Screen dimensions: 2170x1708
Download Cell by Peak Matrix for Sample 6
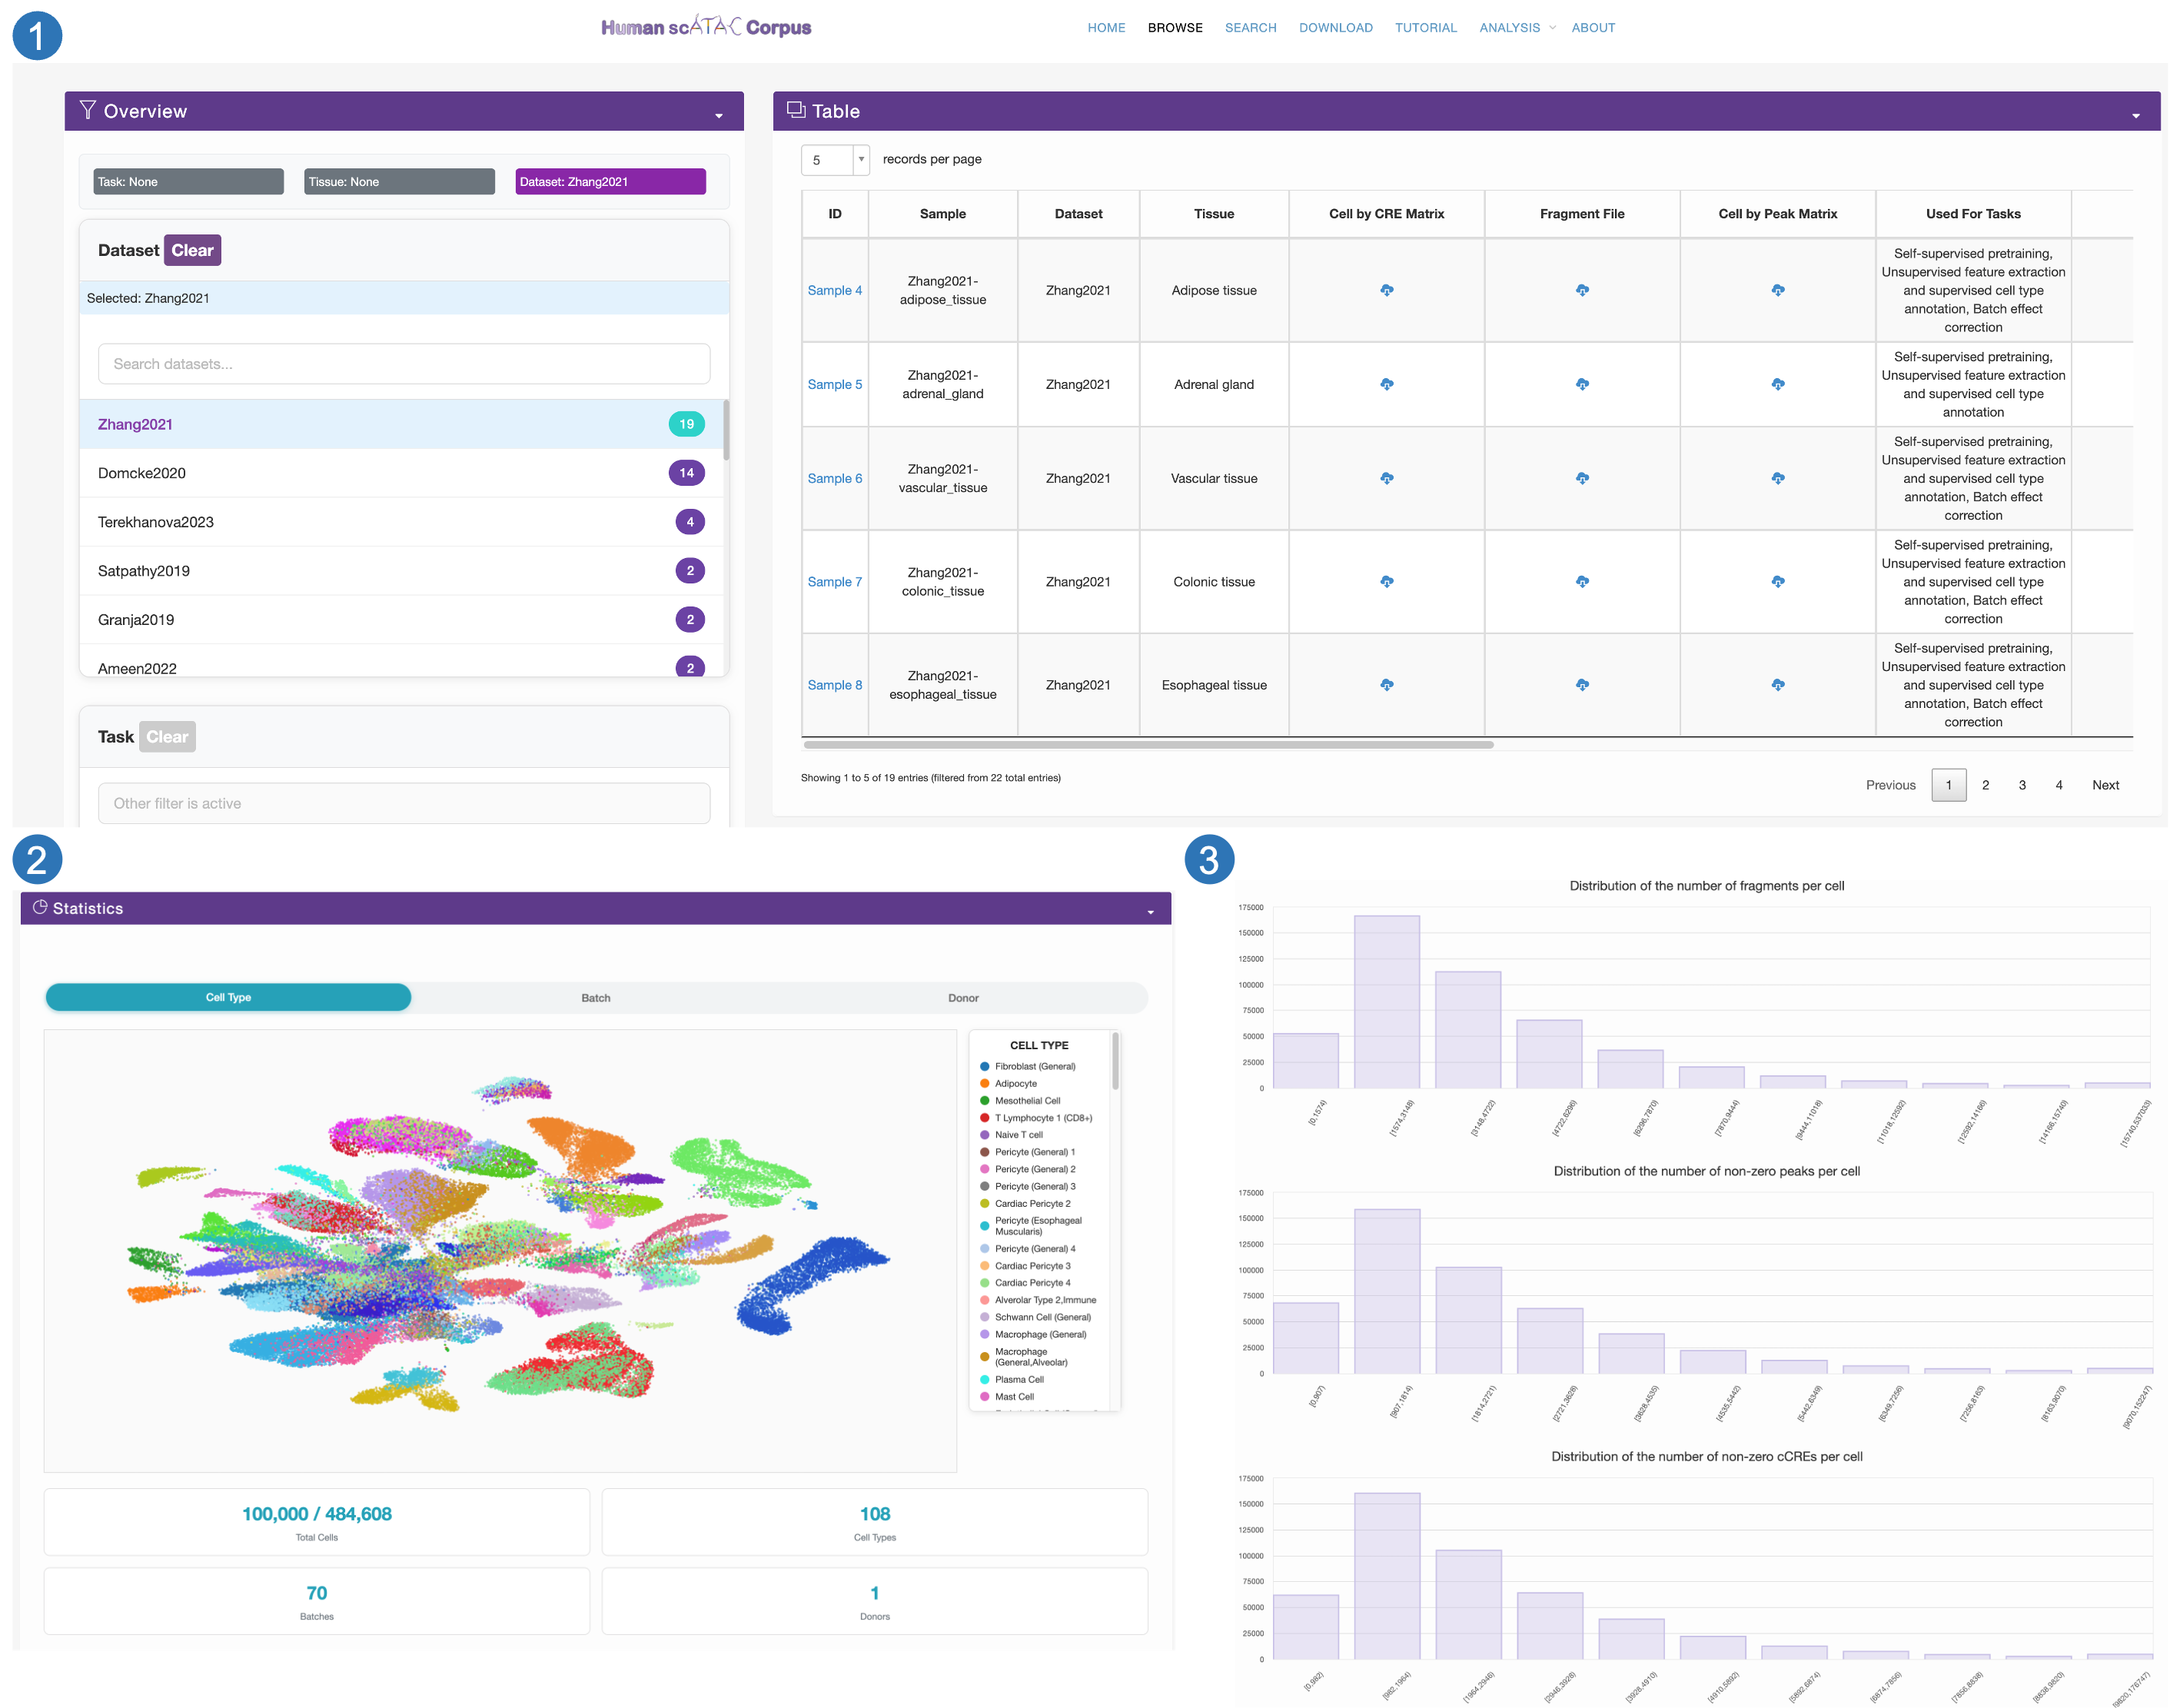point(1777,478)
